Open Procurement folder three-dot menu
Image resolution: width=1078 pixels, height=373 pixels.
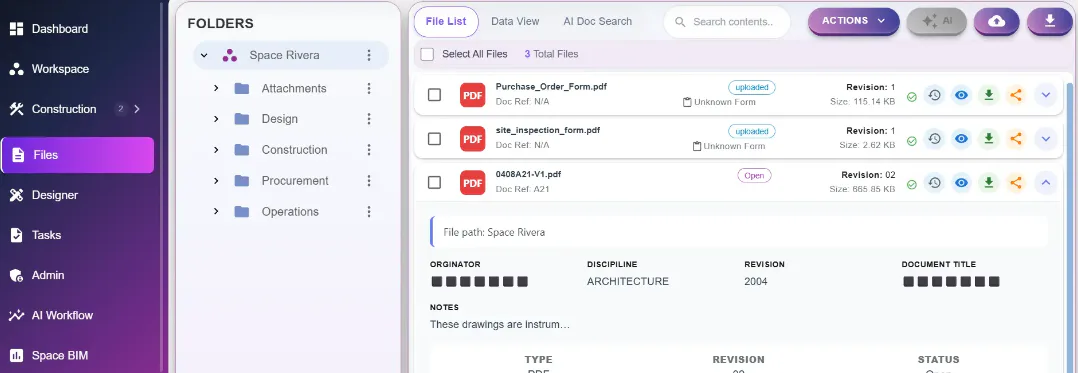(369, 181)
